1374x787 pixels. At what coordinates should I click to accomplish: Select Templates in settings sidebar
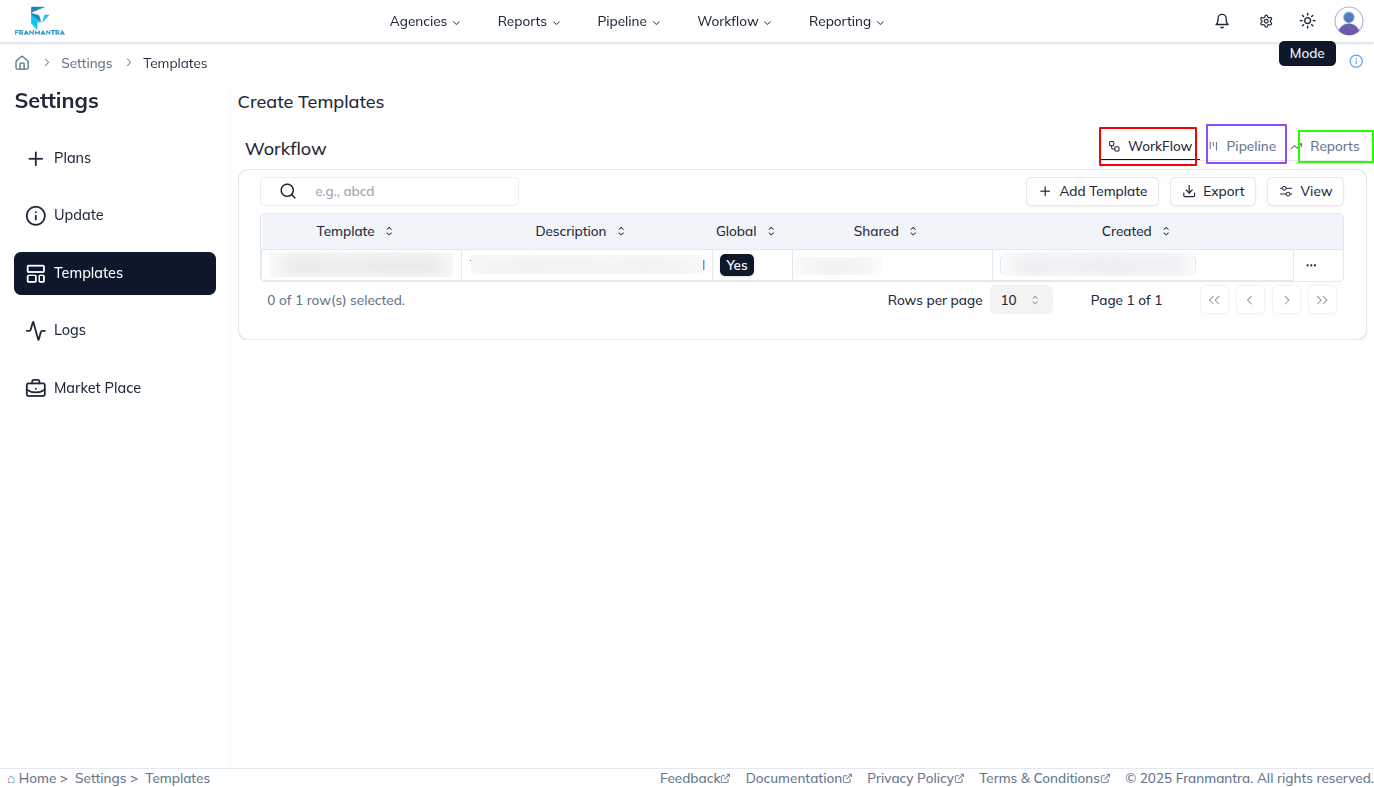115,273
